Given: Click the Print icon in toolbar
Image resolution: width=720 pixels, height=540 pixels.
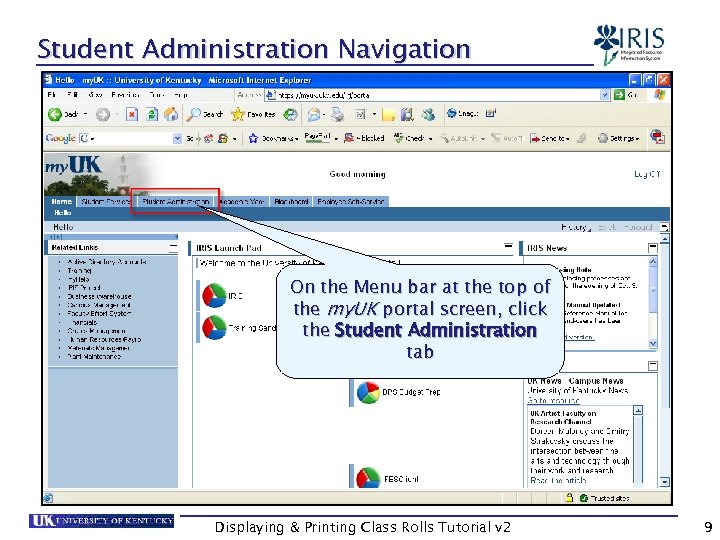Looking at the screenshot, I should point(338,114).
